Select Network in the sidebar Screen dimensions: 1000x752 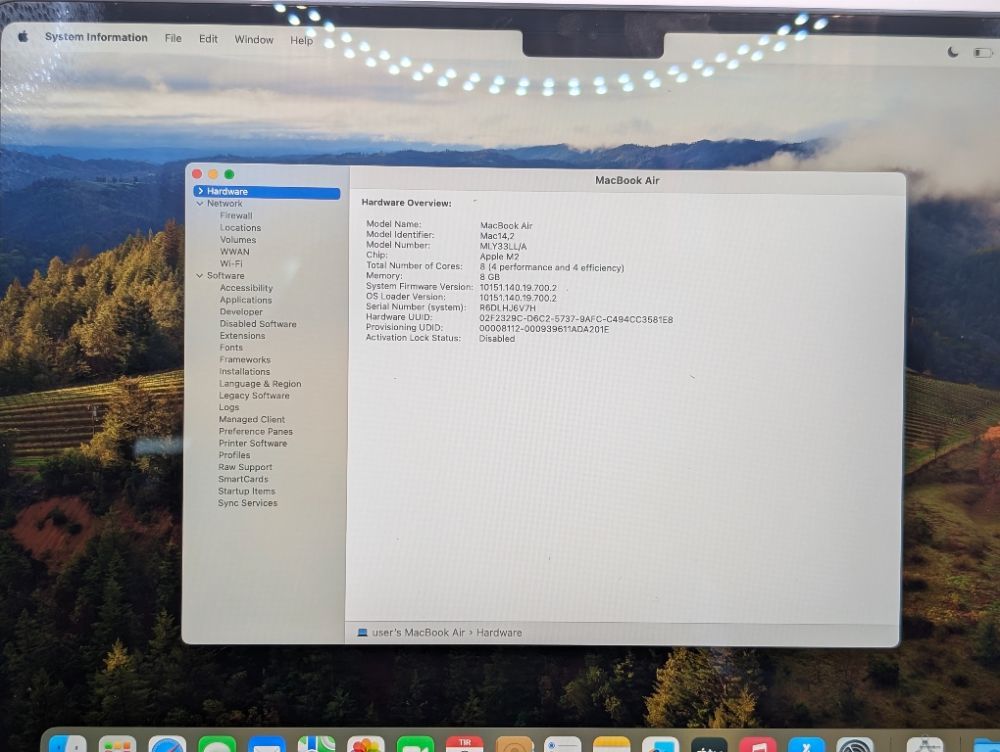coord(224,203)
